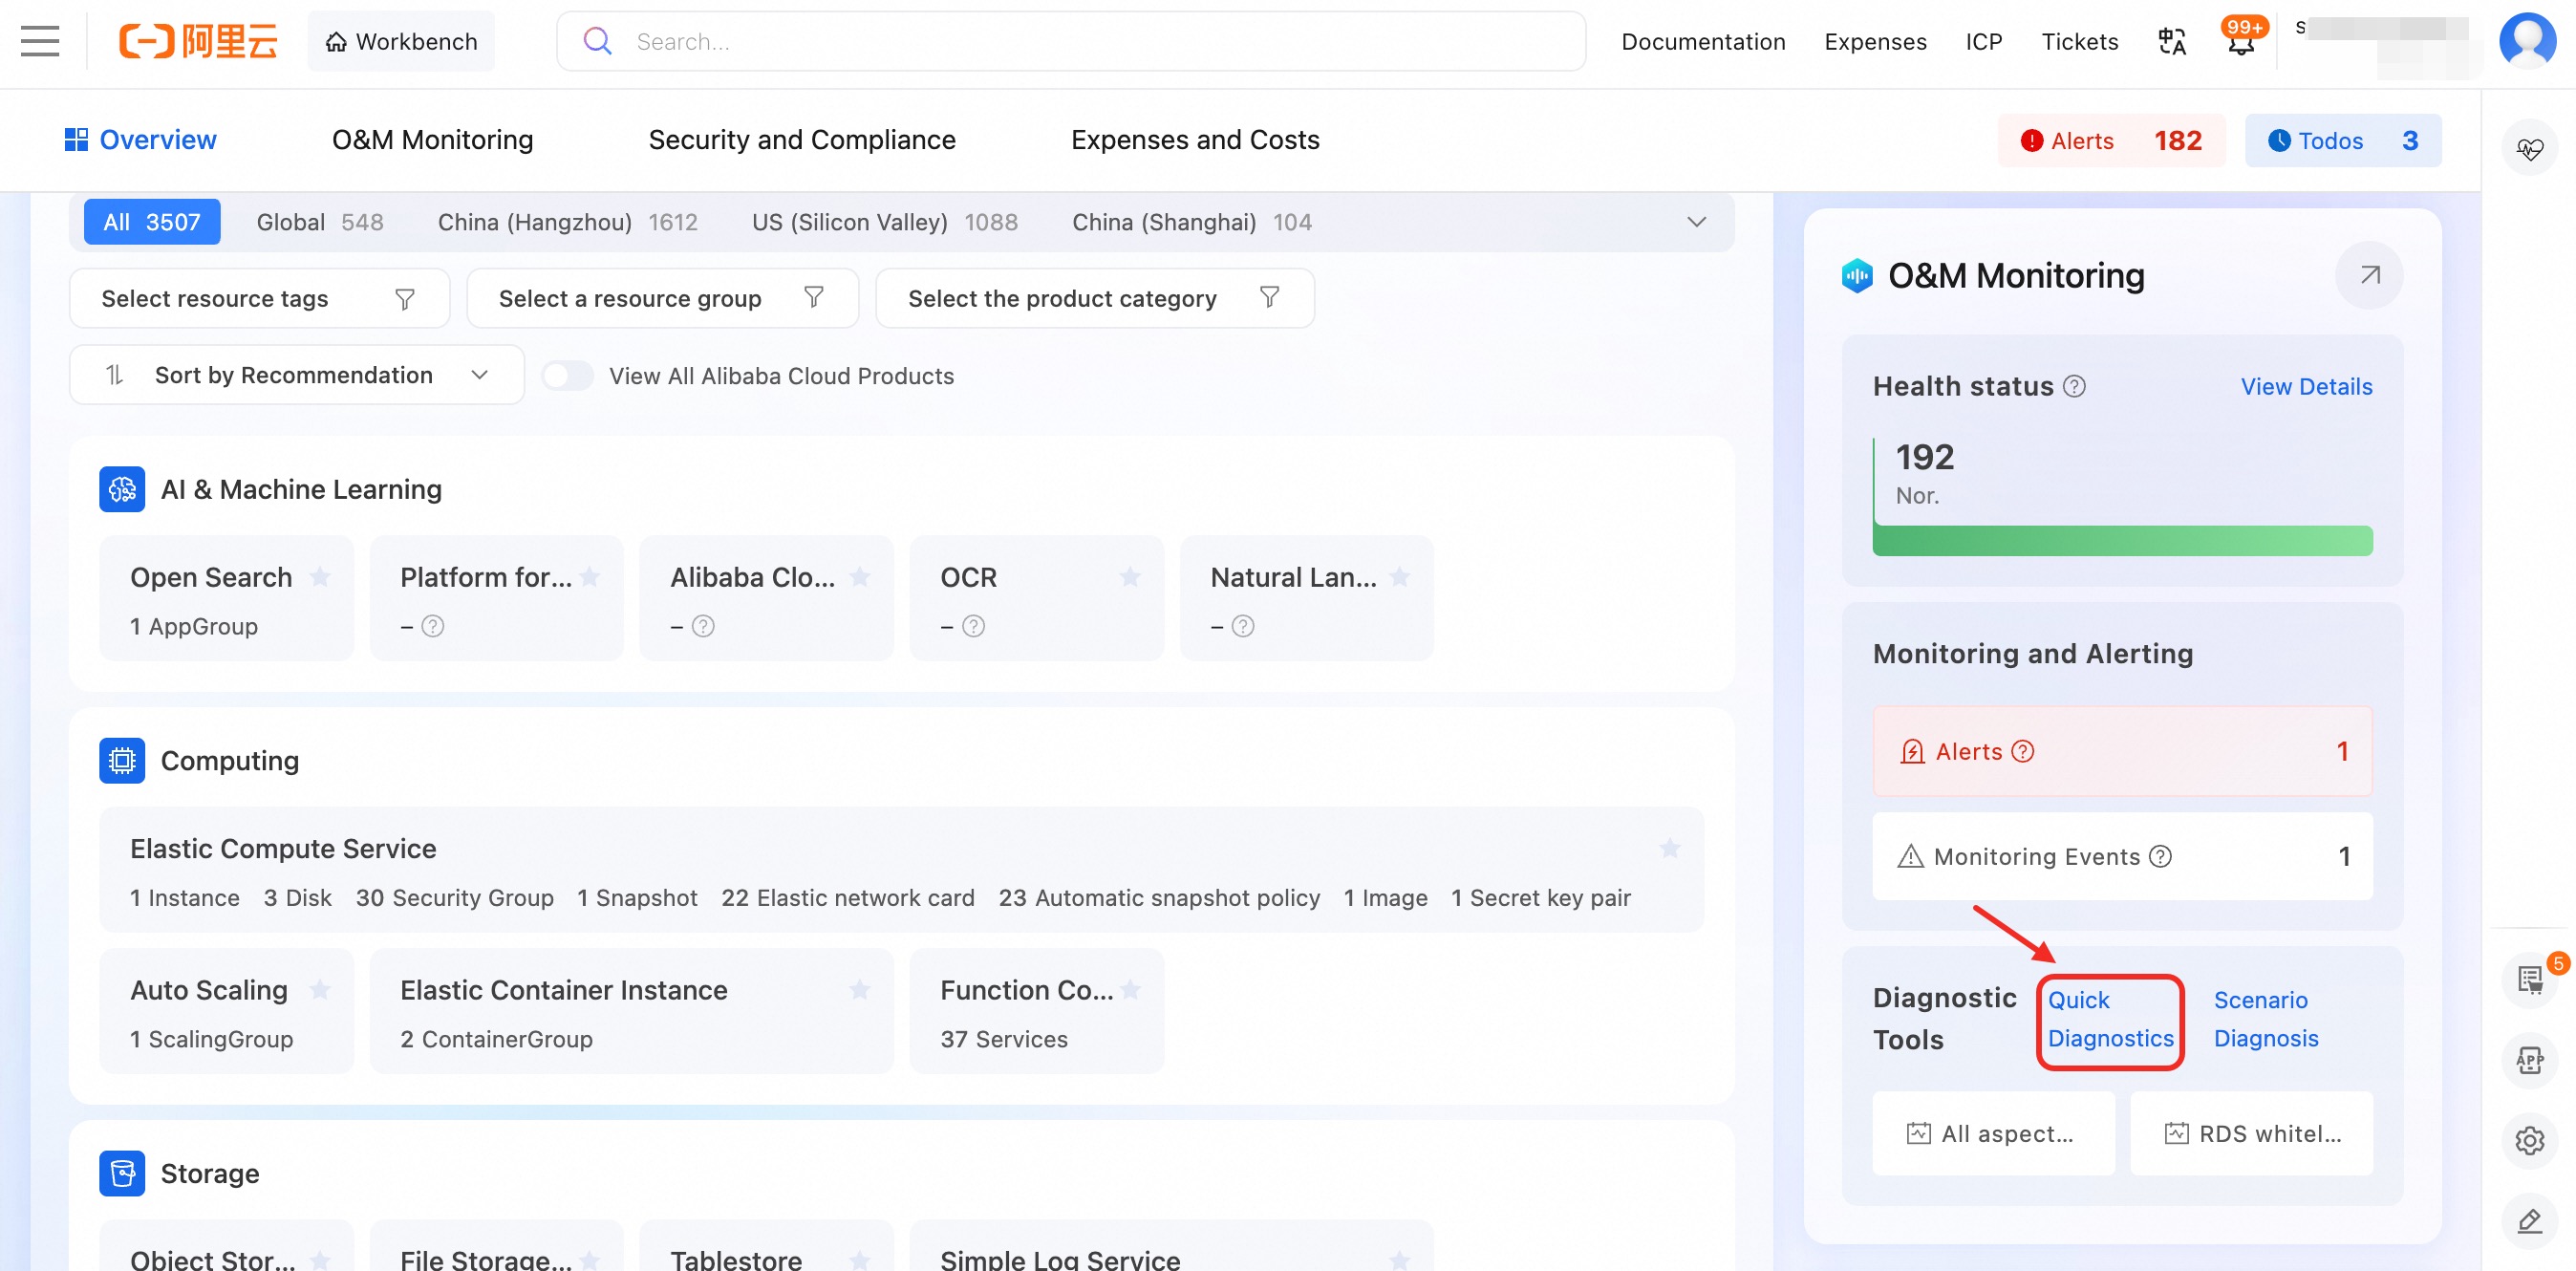Image resolution: width=2576 pixels, height=1271 pixels.
Task: Click the Todos 3 button
Action: tap(2343, 141)
